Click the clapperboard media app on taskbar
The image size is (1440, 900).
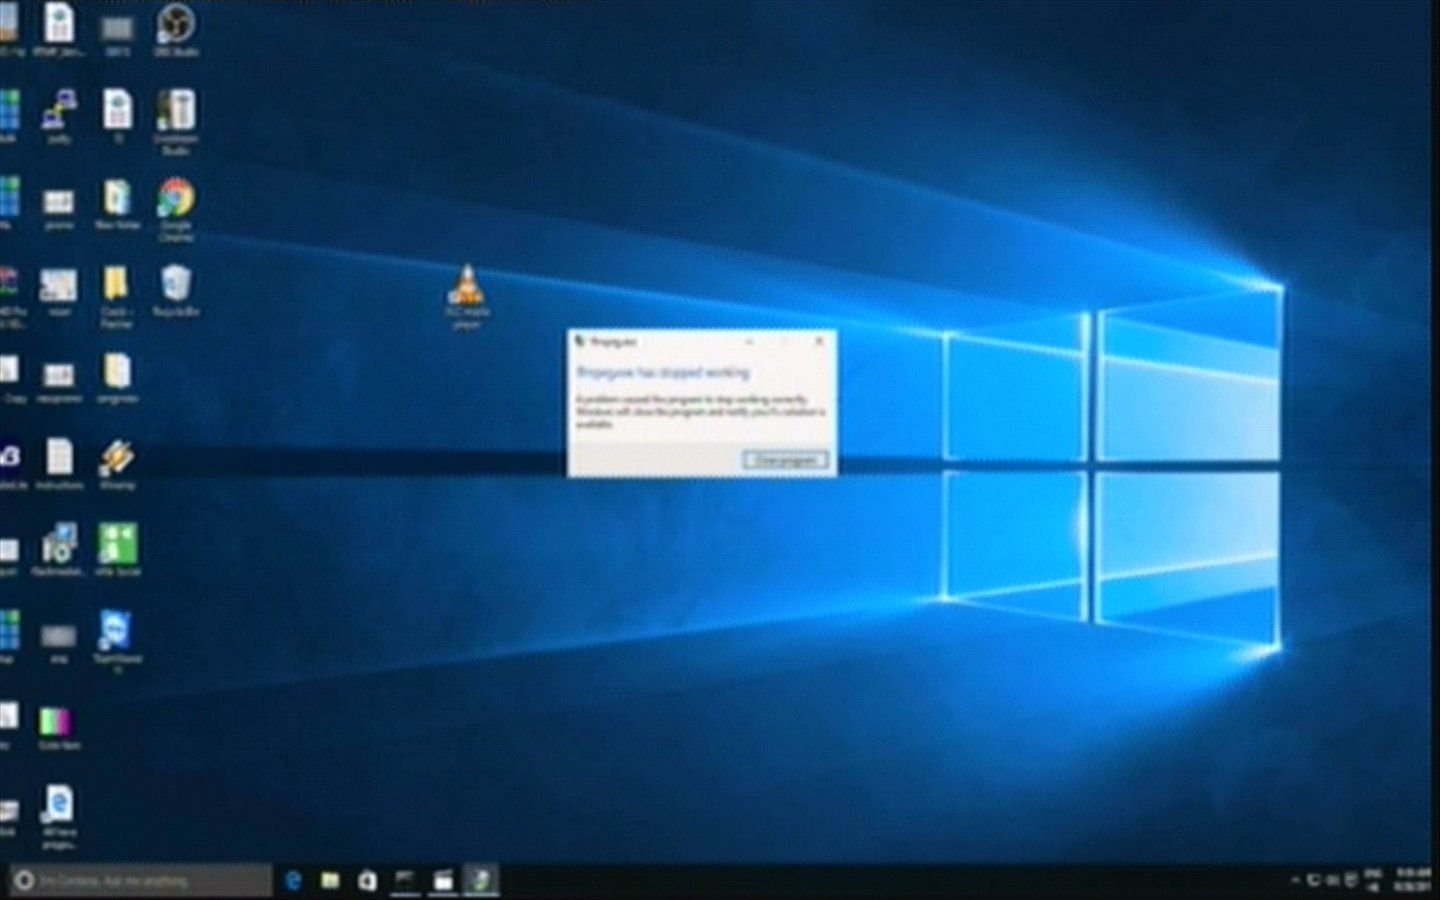pyautogui.click(x=442, y=880)
